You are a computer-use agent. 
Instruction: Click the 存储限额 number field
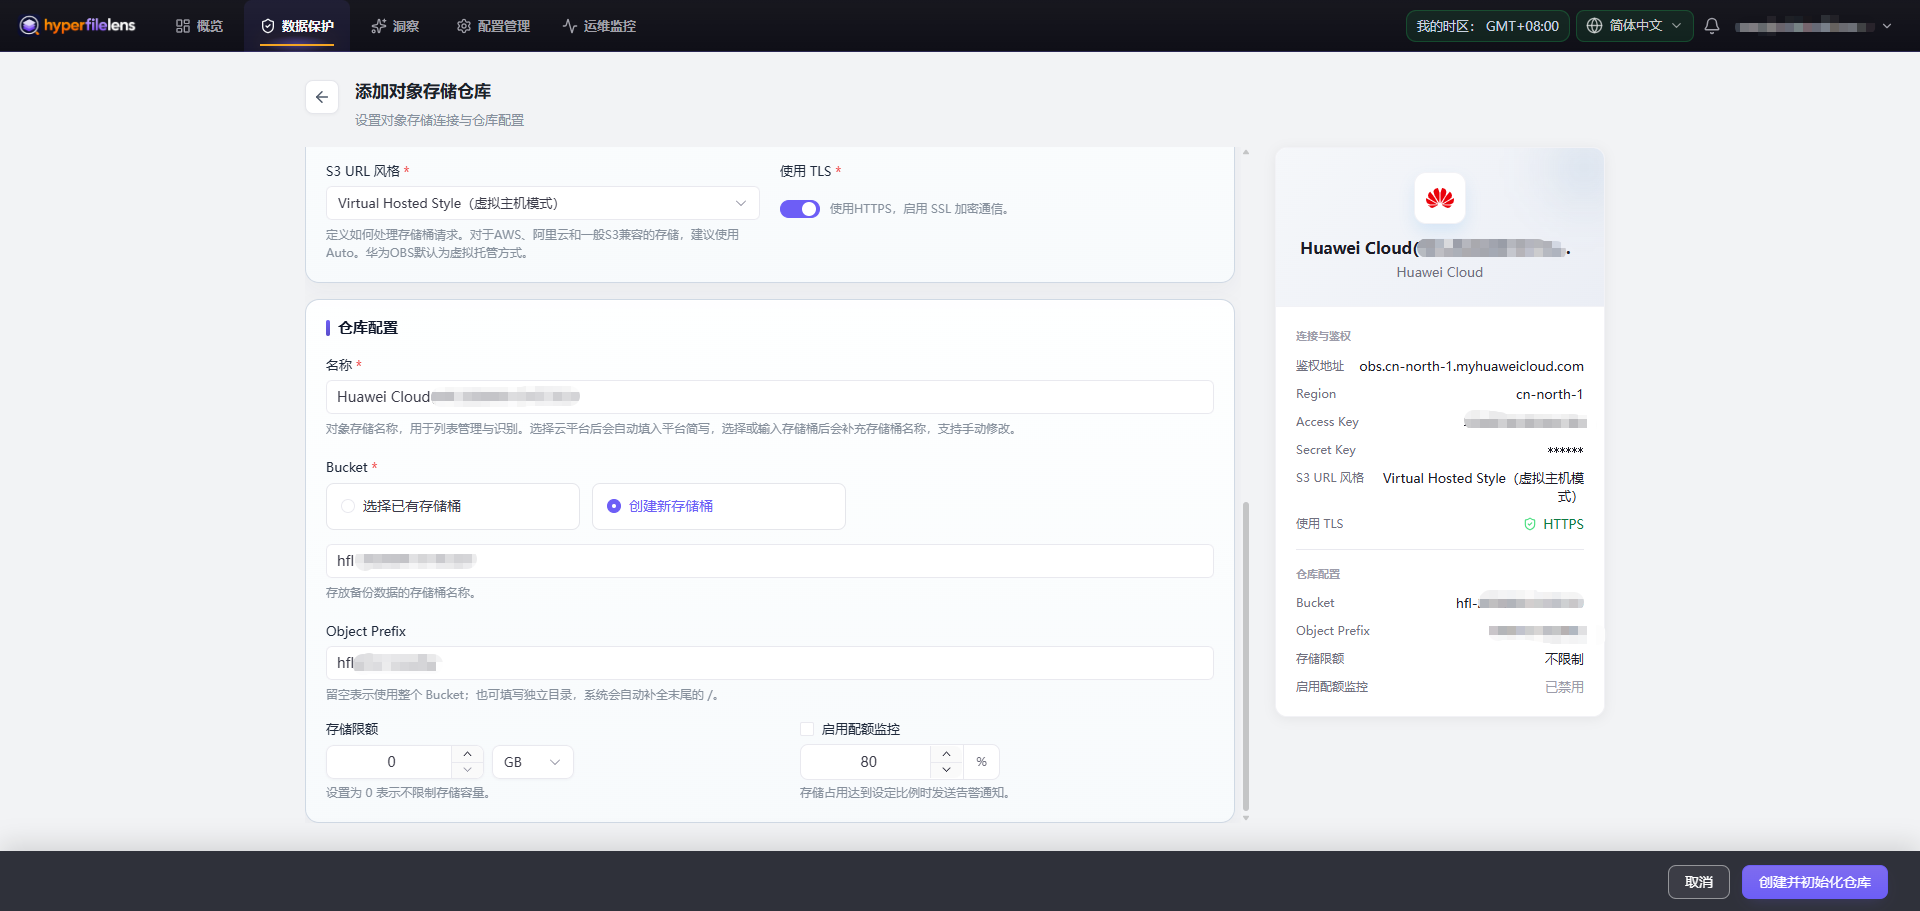[x=391, y=762]
